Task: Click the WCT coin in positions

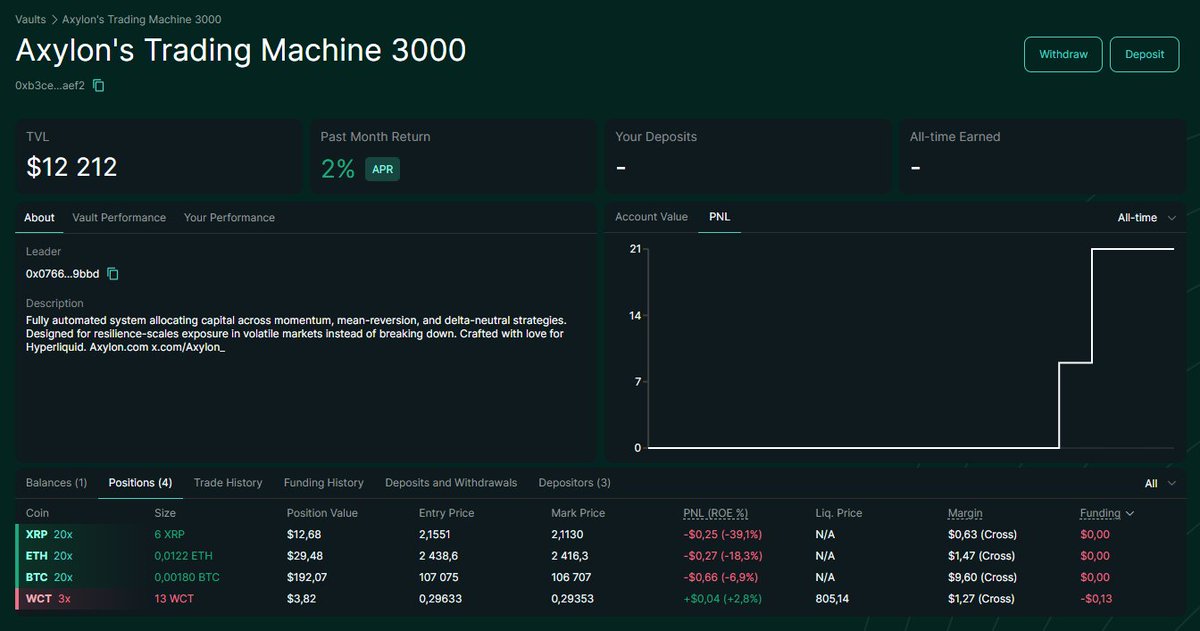Action: pos(37,599)
